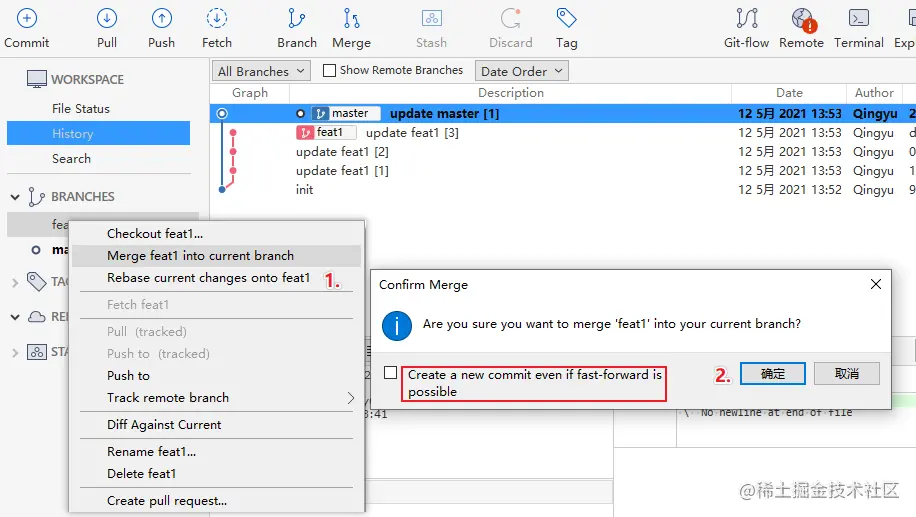Expand Track remote branch submenu arrow
The height and width of the screenshot is (517, 916).
[351, 398]
